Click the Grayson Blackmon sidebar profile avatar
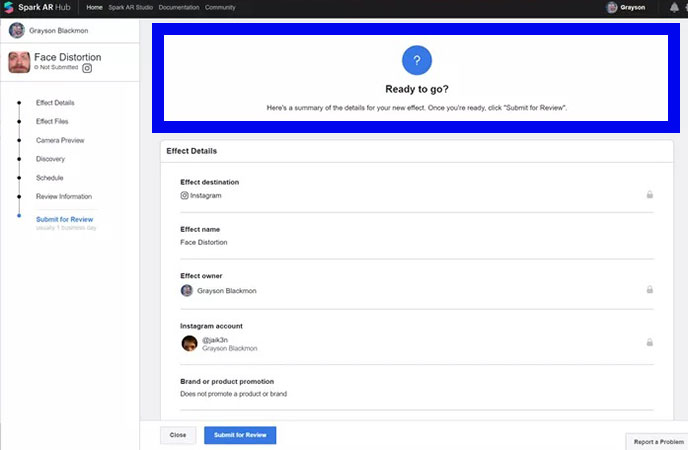This screenshot has height=450, width=688. [x=17, y=30]
